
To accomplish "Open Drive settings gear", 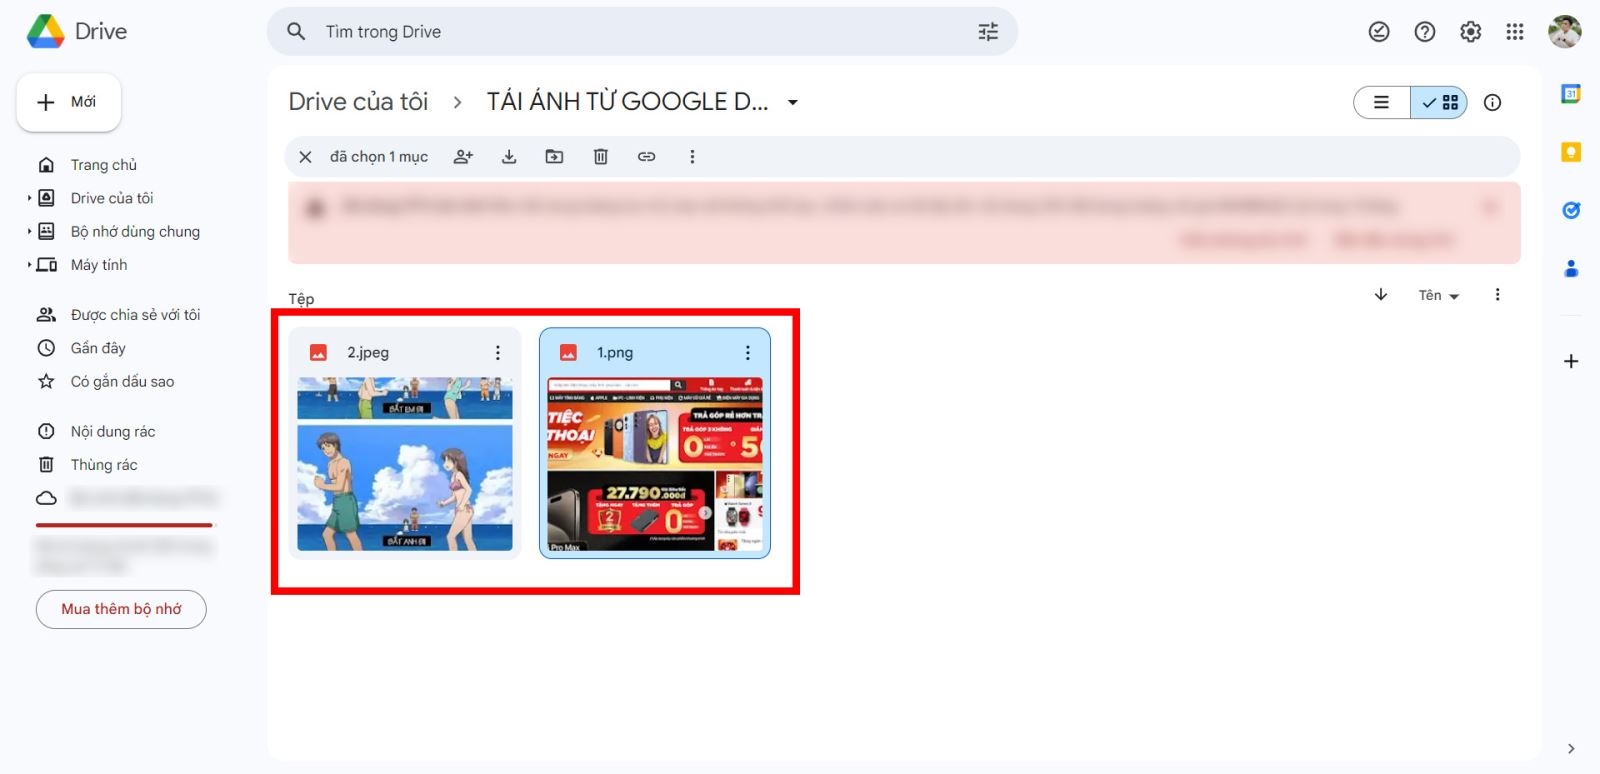I will click(1470, 32).
